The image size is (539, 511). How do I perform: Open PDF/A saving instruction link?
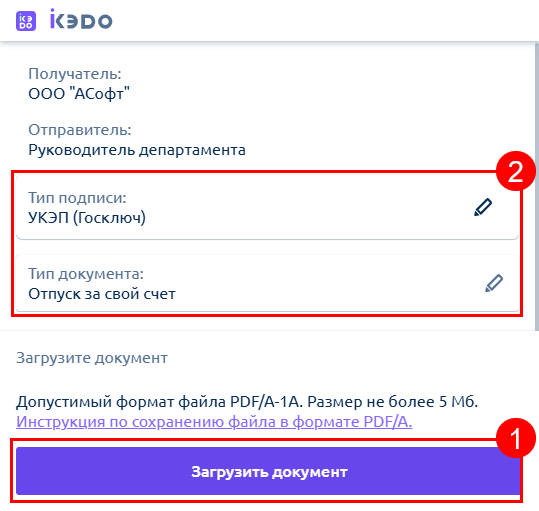tap(214, 422)
